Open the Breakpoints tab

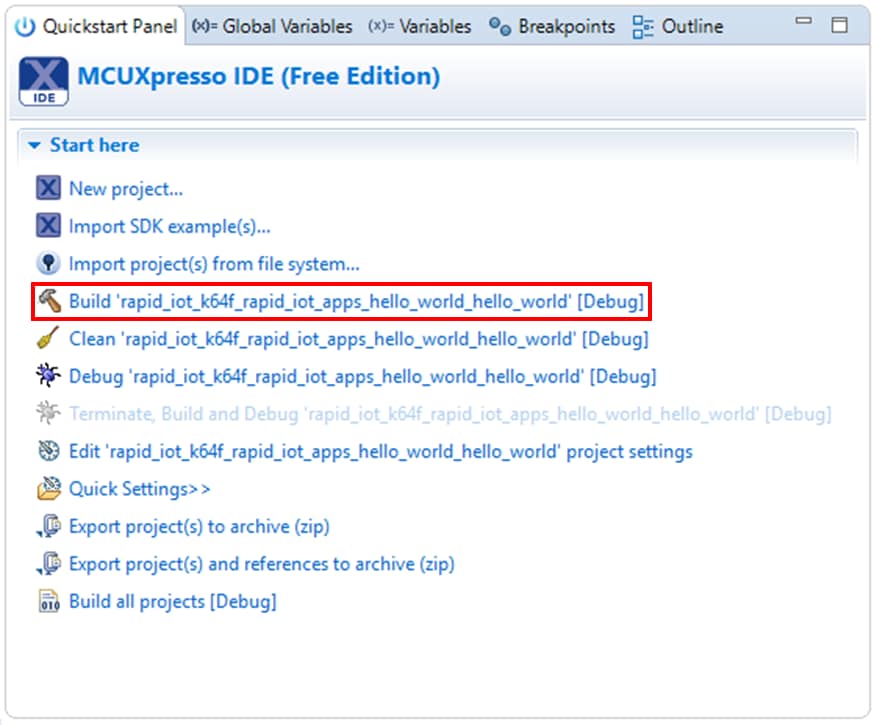(552, 27)
